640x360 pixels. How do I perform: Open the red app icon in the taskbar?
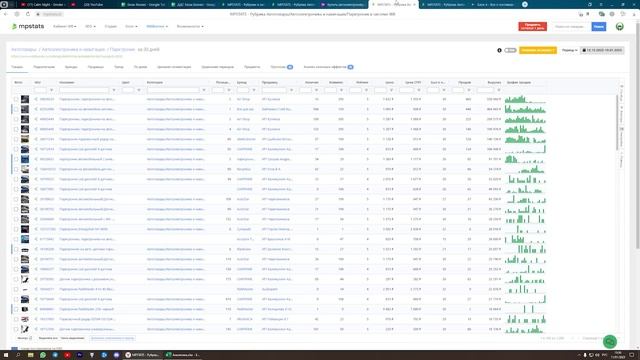click(67, 355)
